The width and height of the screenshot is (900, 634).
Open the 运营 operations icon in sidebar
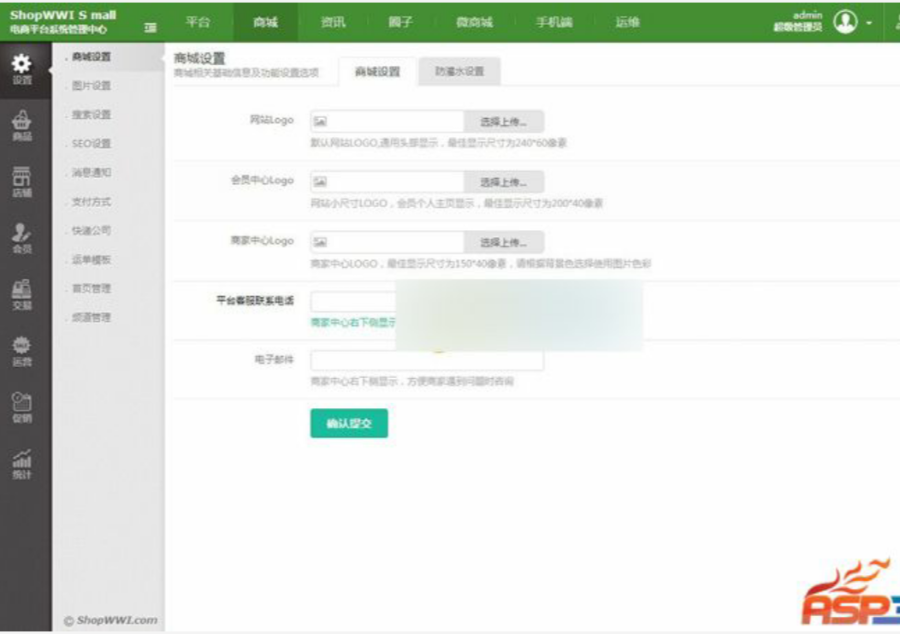[22, 351]
